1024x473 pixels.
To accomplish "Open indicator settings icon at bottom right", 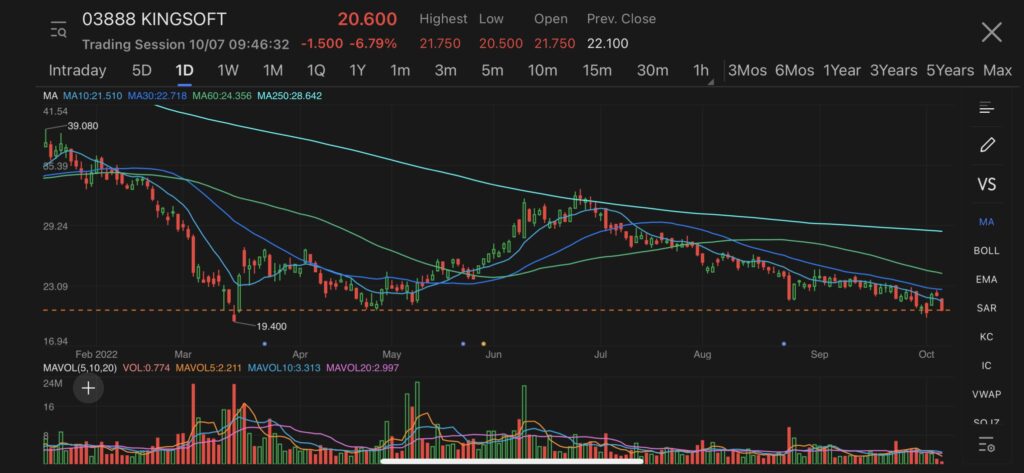I will (987, 447).
